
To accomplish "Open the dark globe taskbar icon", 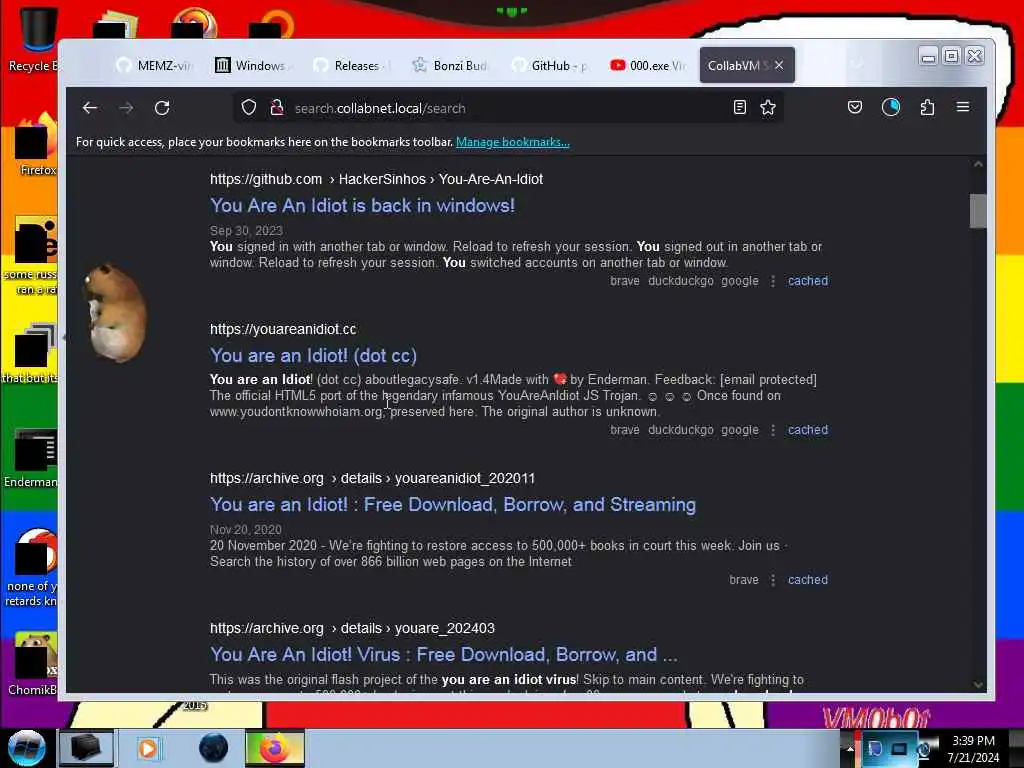I will point(213,748).
